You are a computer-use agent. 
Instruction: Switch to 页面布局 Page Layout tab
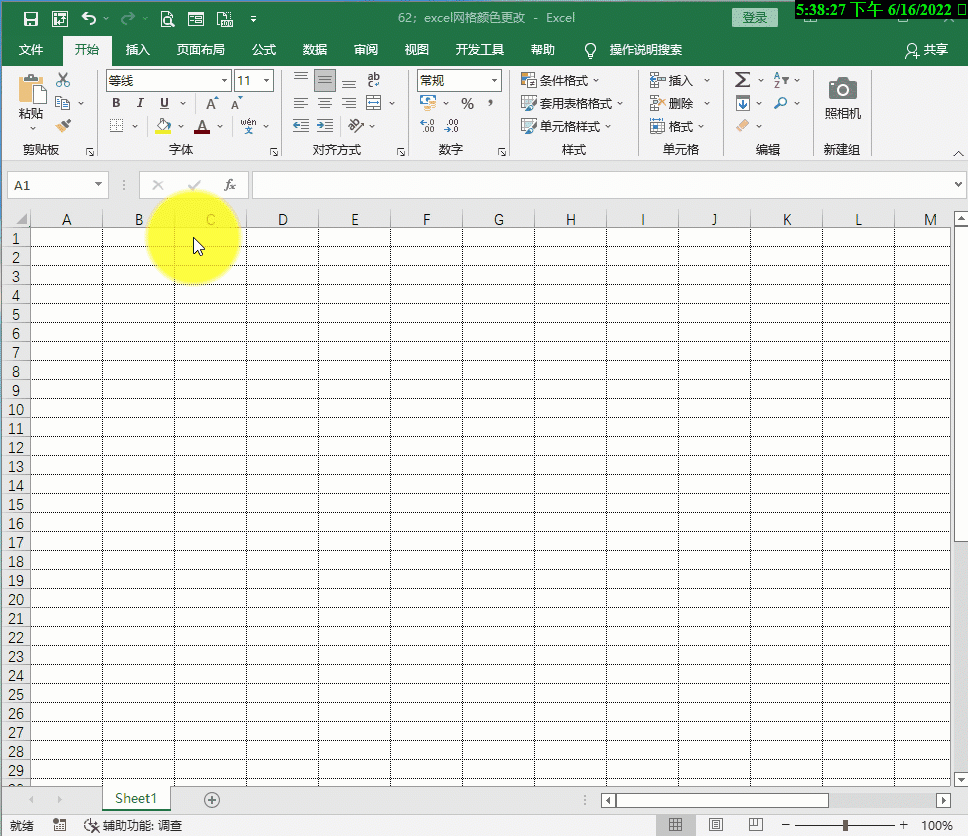point(201,50)
